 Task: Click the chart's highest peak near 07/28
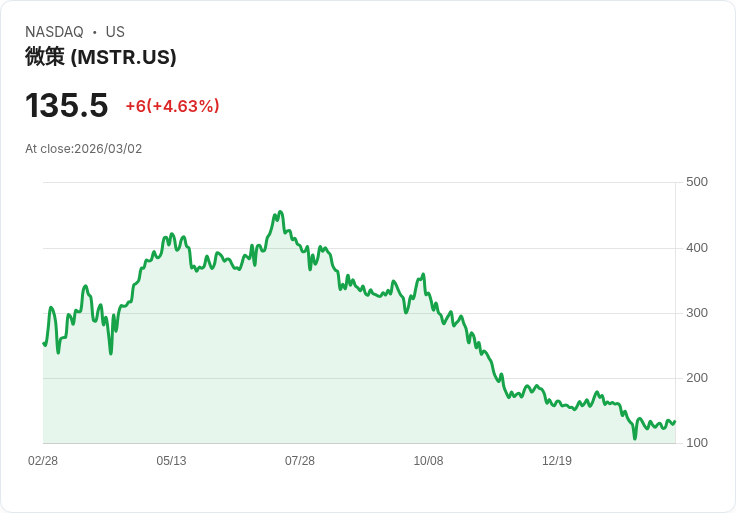[x=280, y=212]
